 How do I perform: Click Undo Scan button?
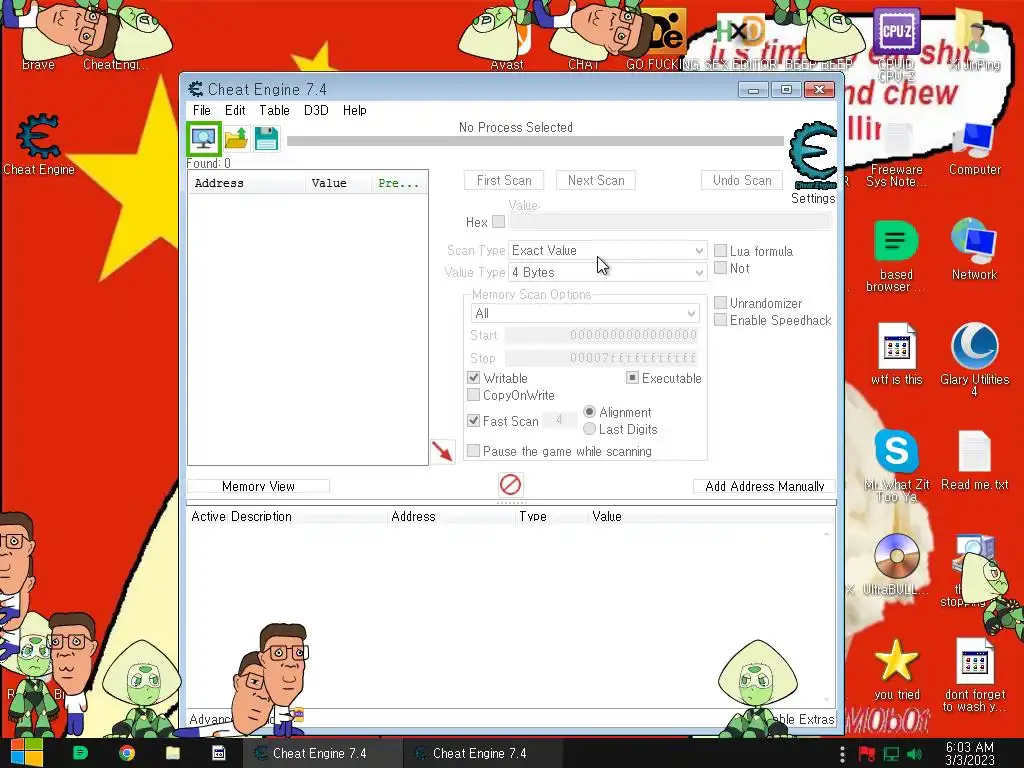[742, 180]
